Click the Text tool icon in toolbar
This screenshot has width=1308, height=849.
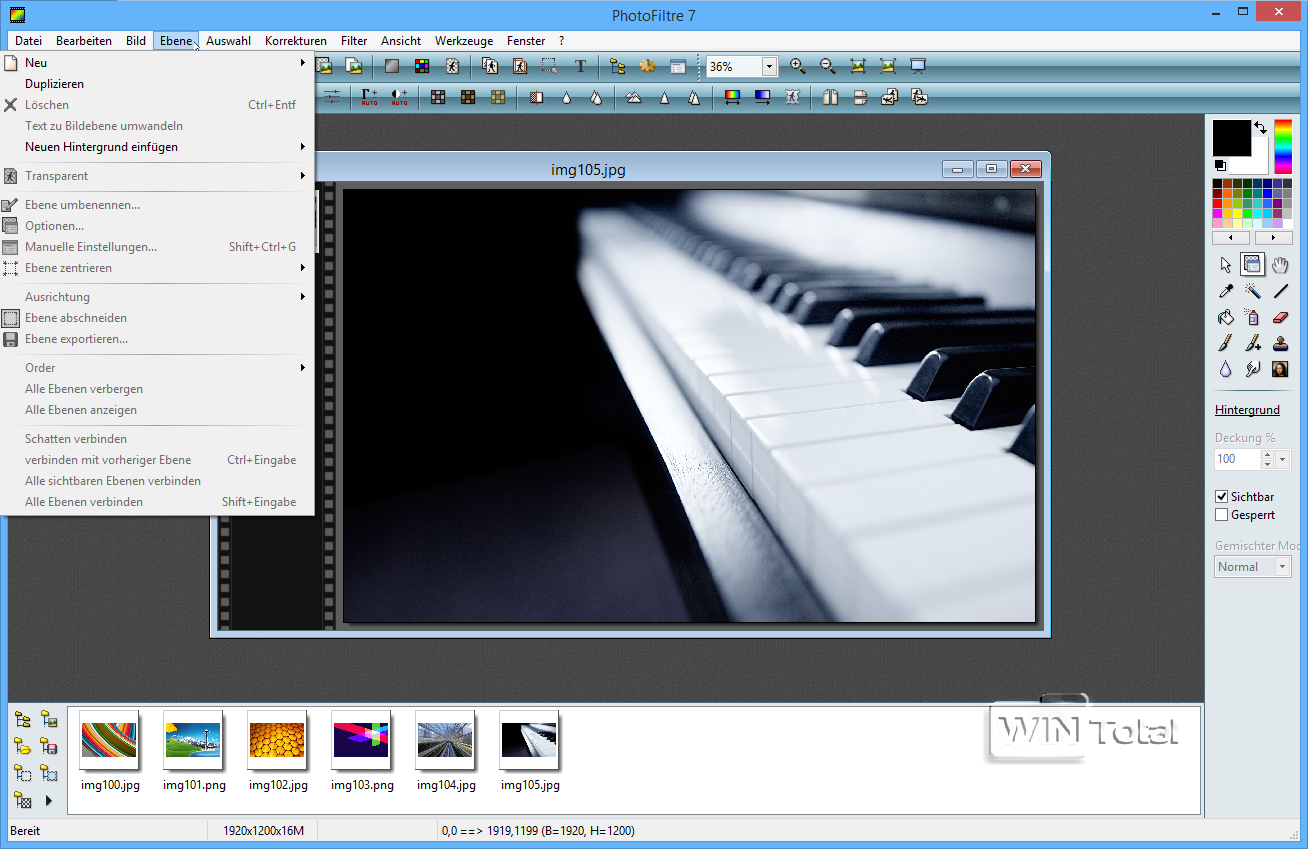[x=580, y=66]
